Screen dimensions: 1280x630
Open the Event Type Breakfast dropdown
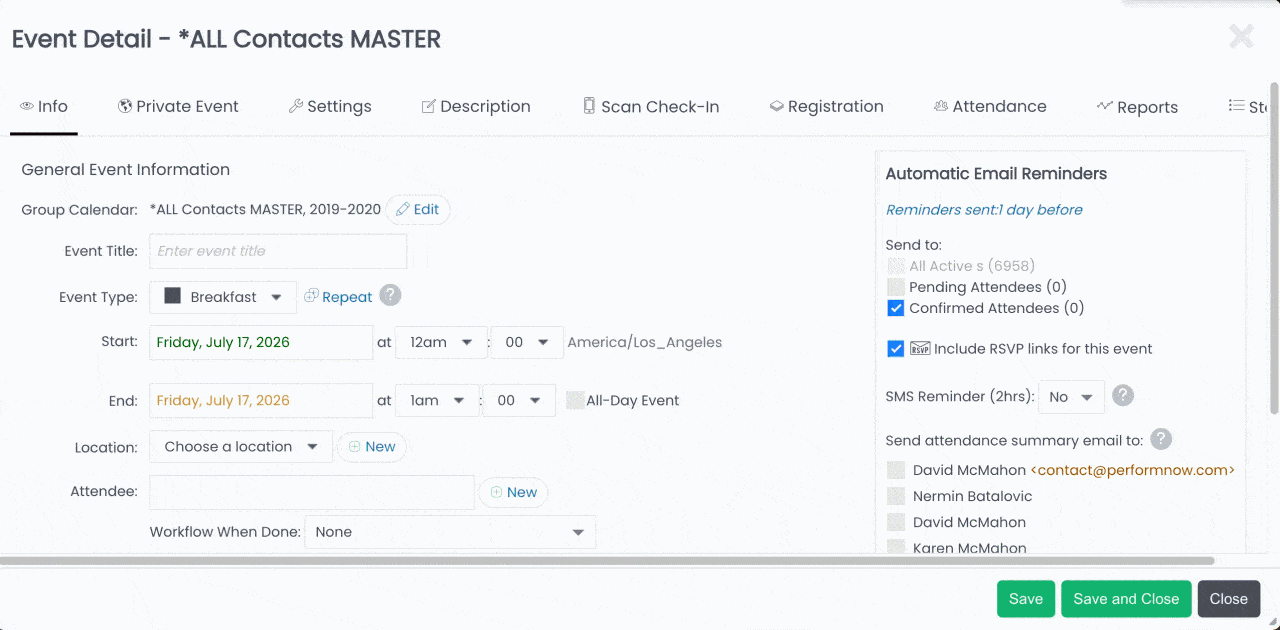click(223, 297)
